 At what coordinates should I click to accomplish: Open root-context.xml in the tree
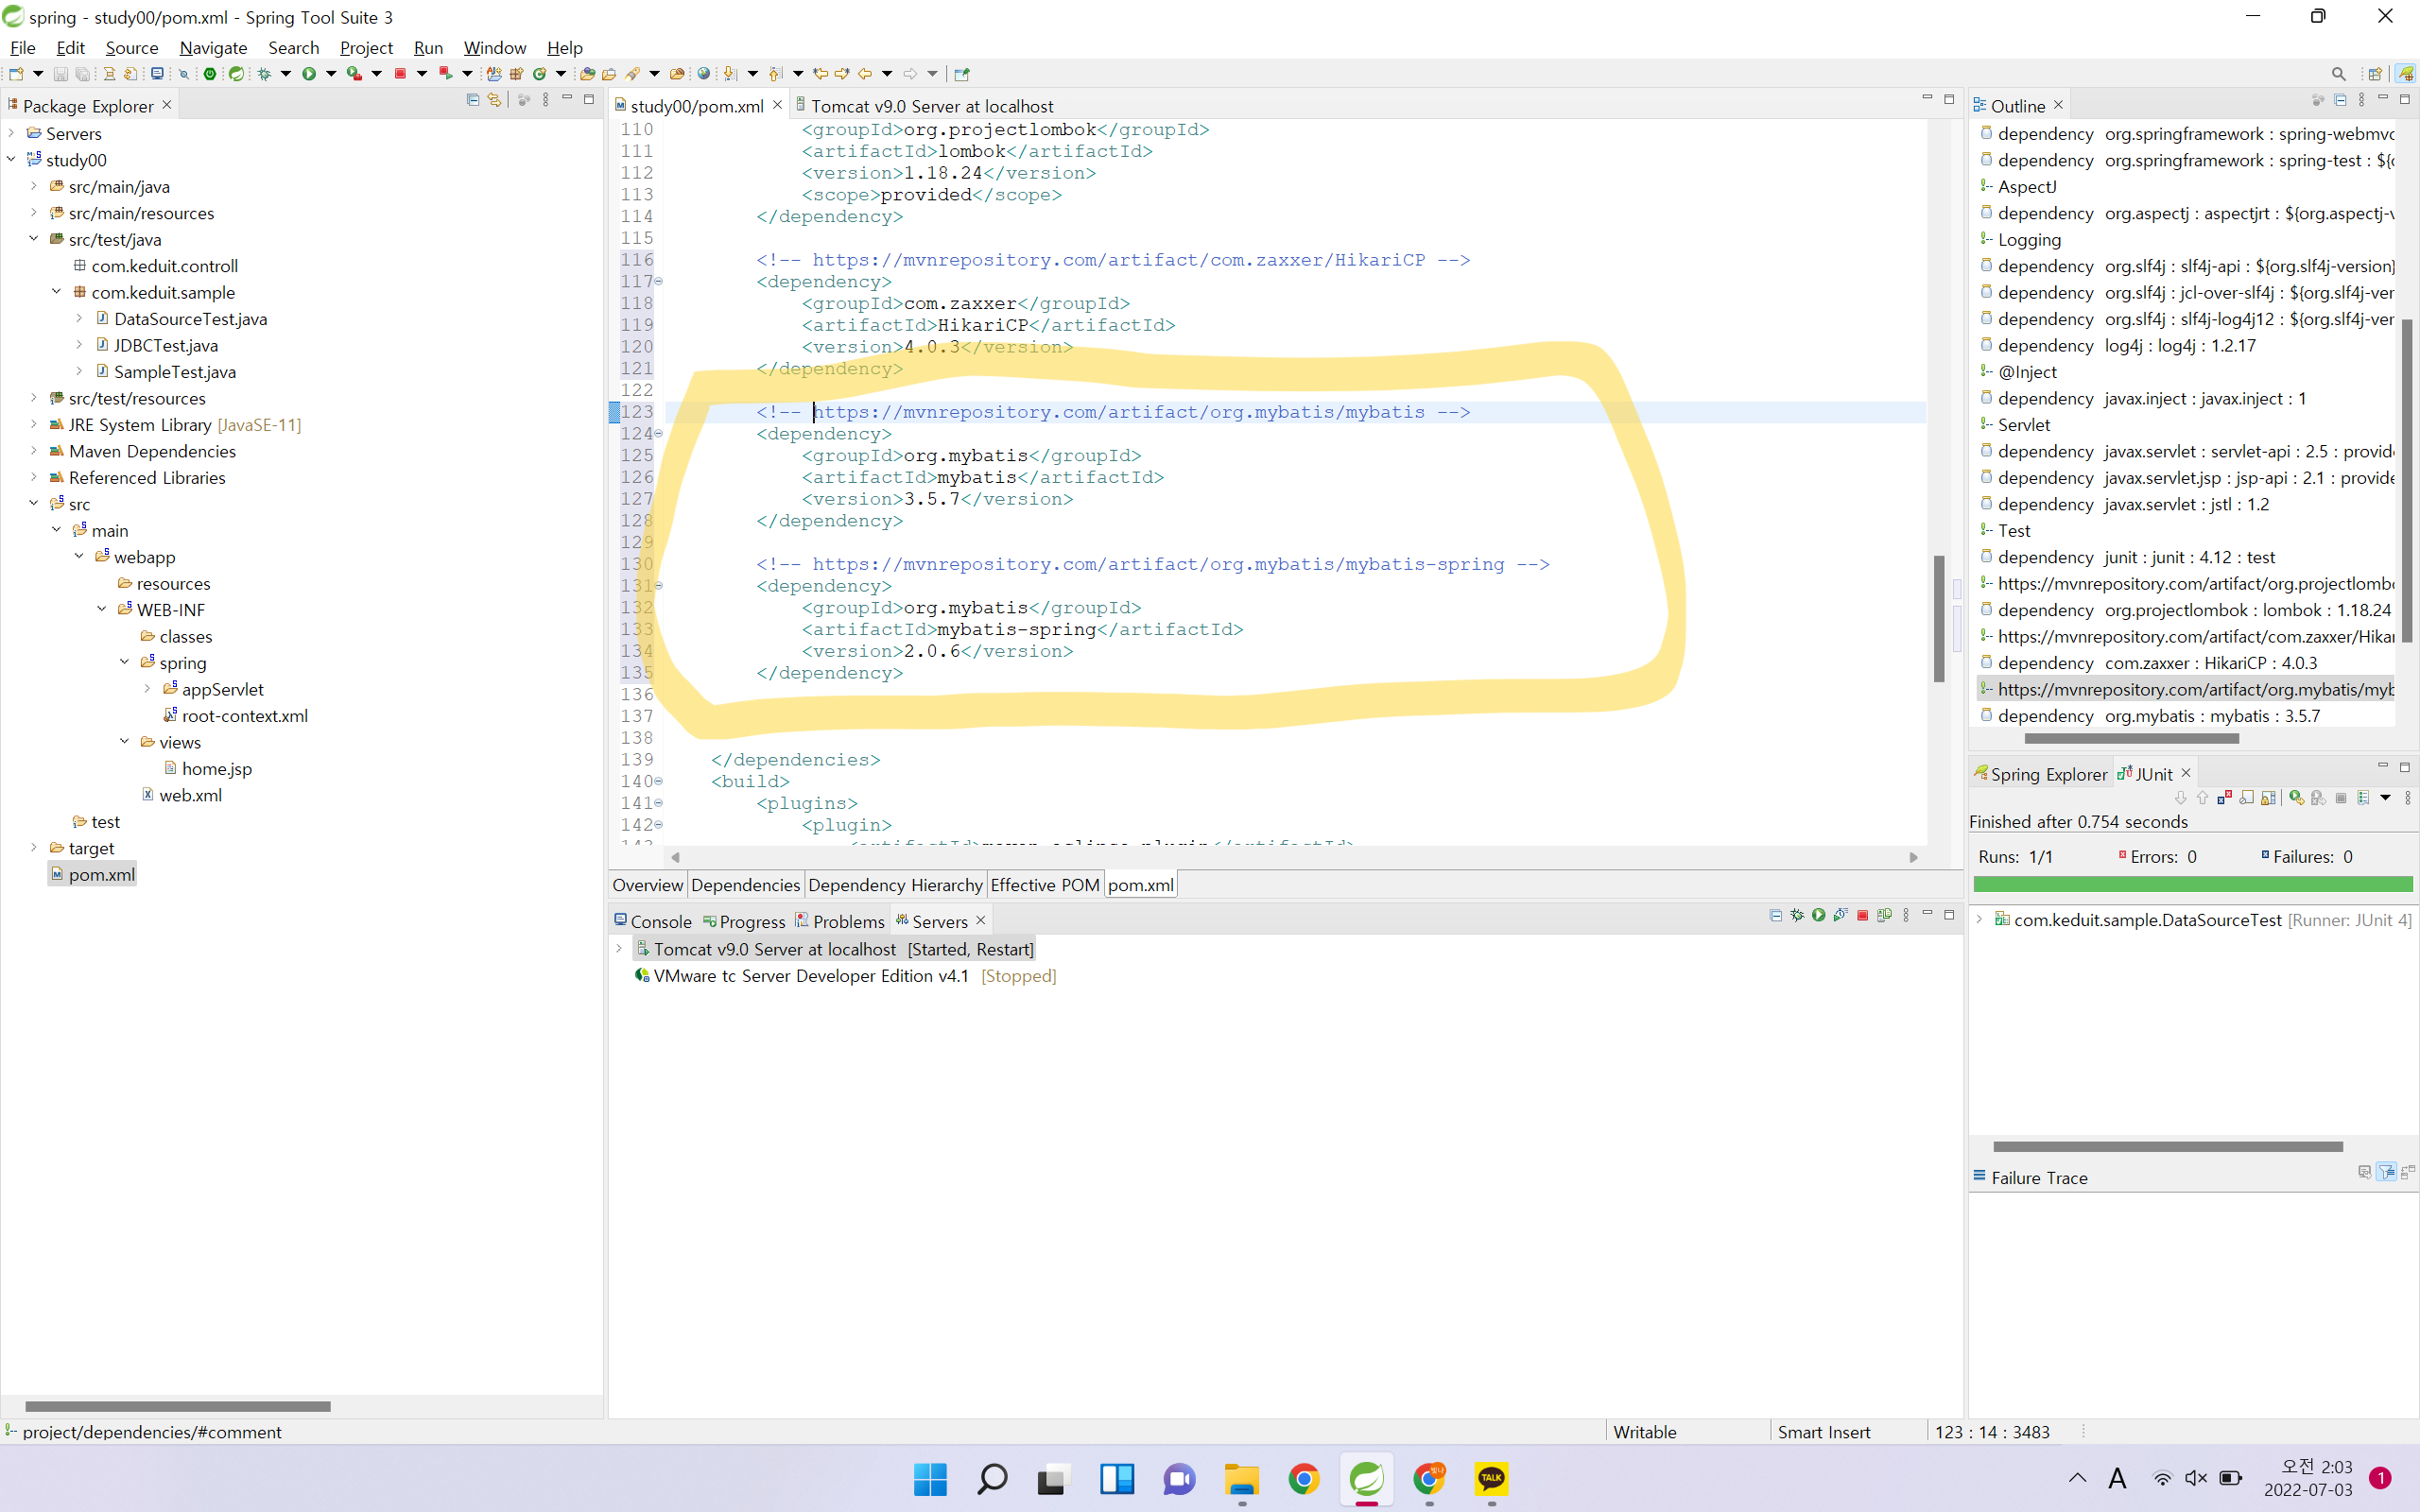tap(244, 715)
